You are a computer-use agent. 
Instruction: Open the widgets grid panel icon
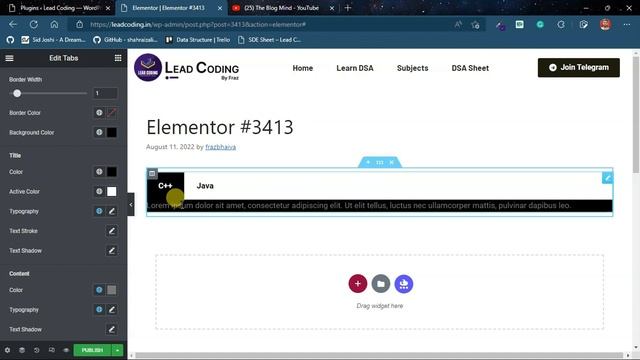(x=118, y=58)
